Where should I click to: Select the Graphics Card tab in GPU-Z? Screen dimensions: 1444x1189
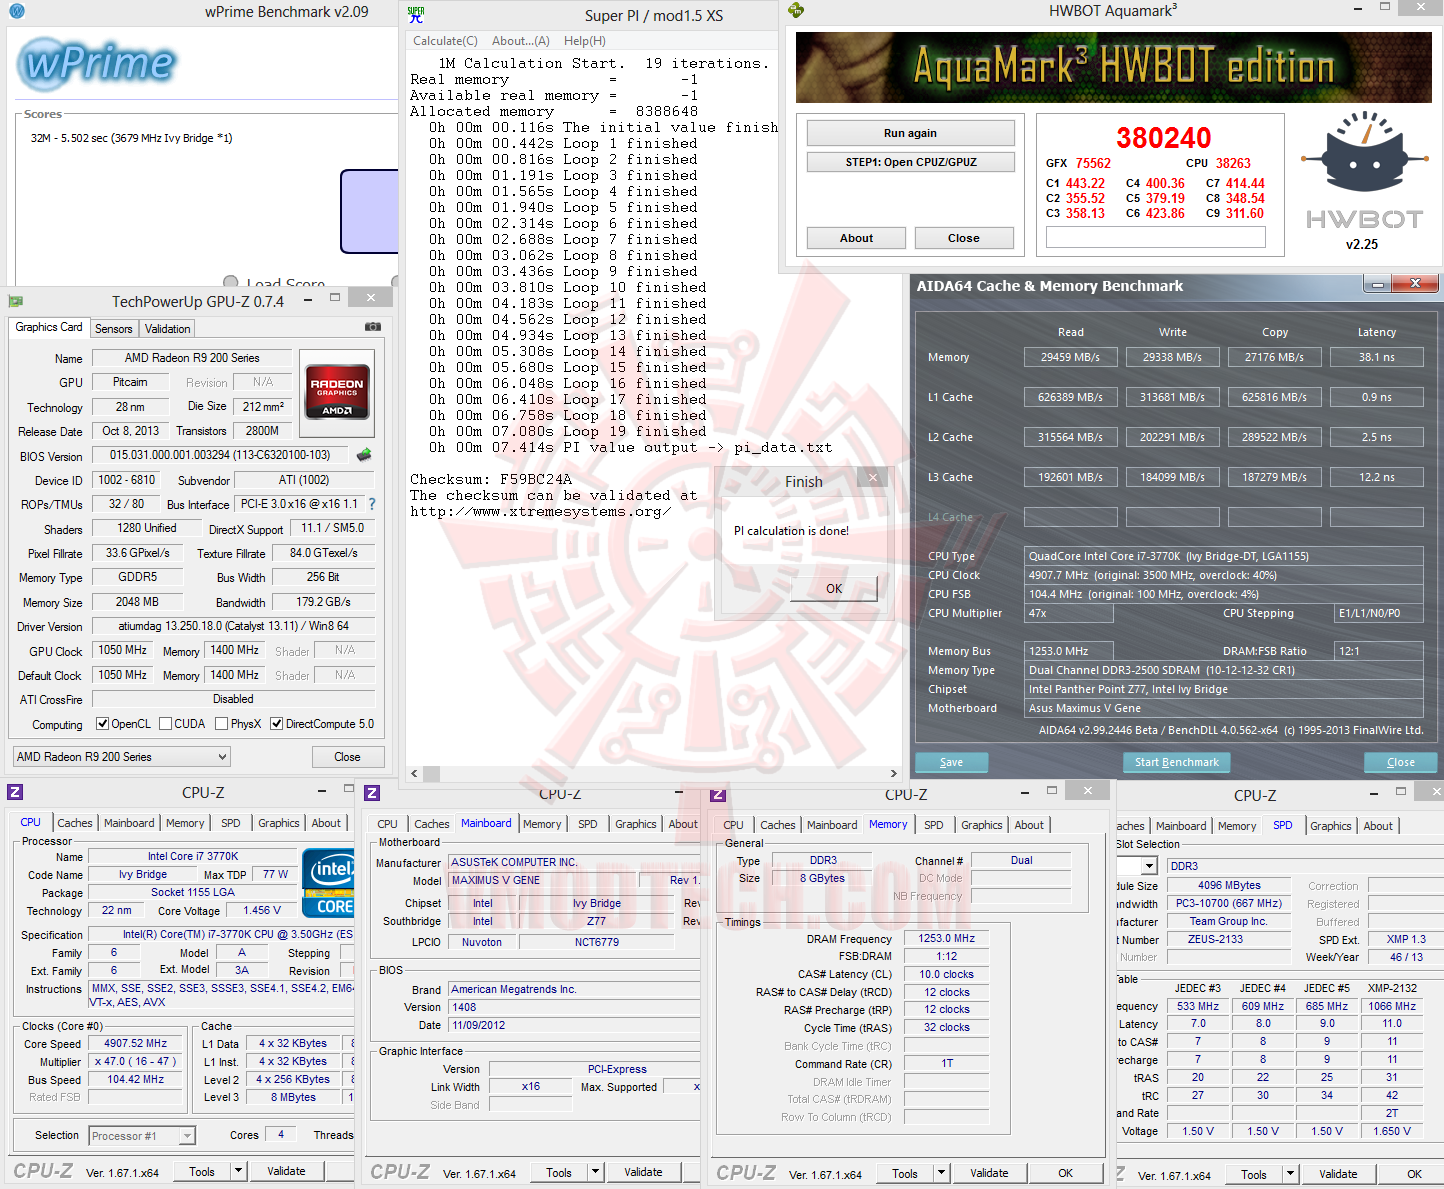click(49, 327)
